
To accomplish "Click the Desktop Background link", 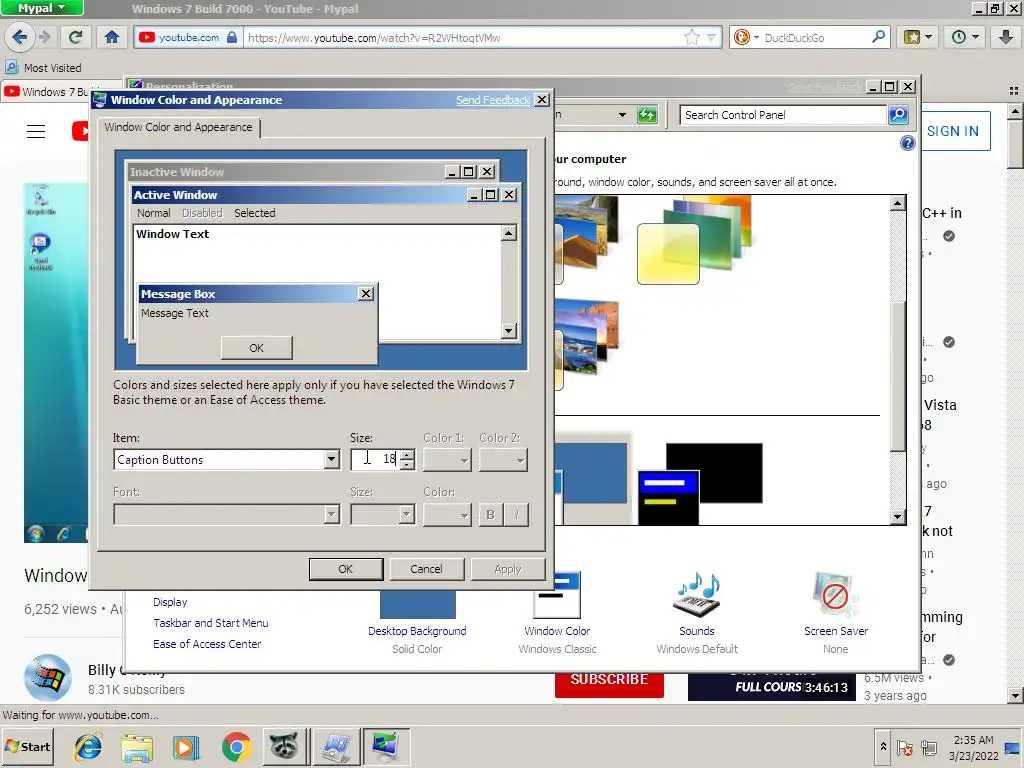I will point(417,631).
